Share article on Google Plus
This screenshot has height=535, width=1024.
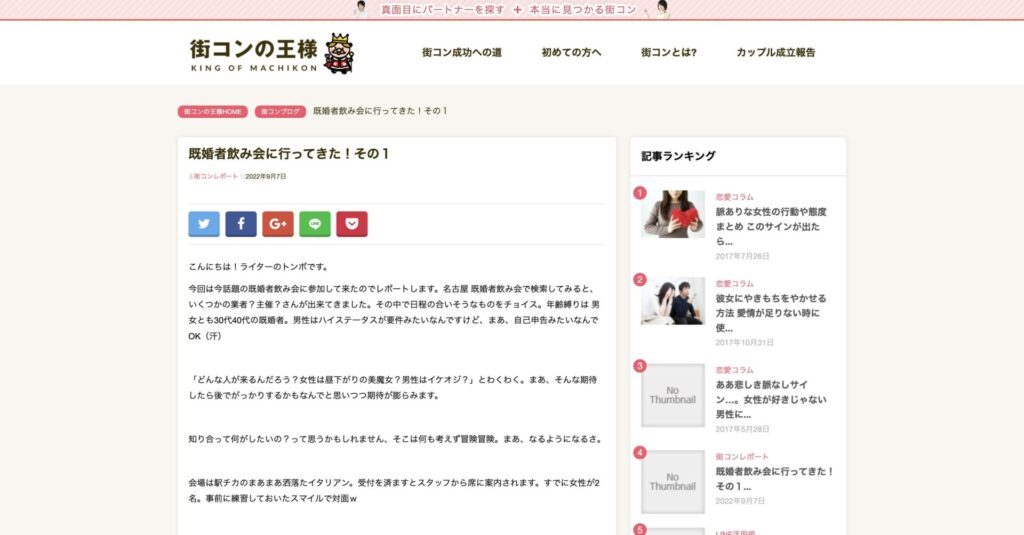click(278, 224)
